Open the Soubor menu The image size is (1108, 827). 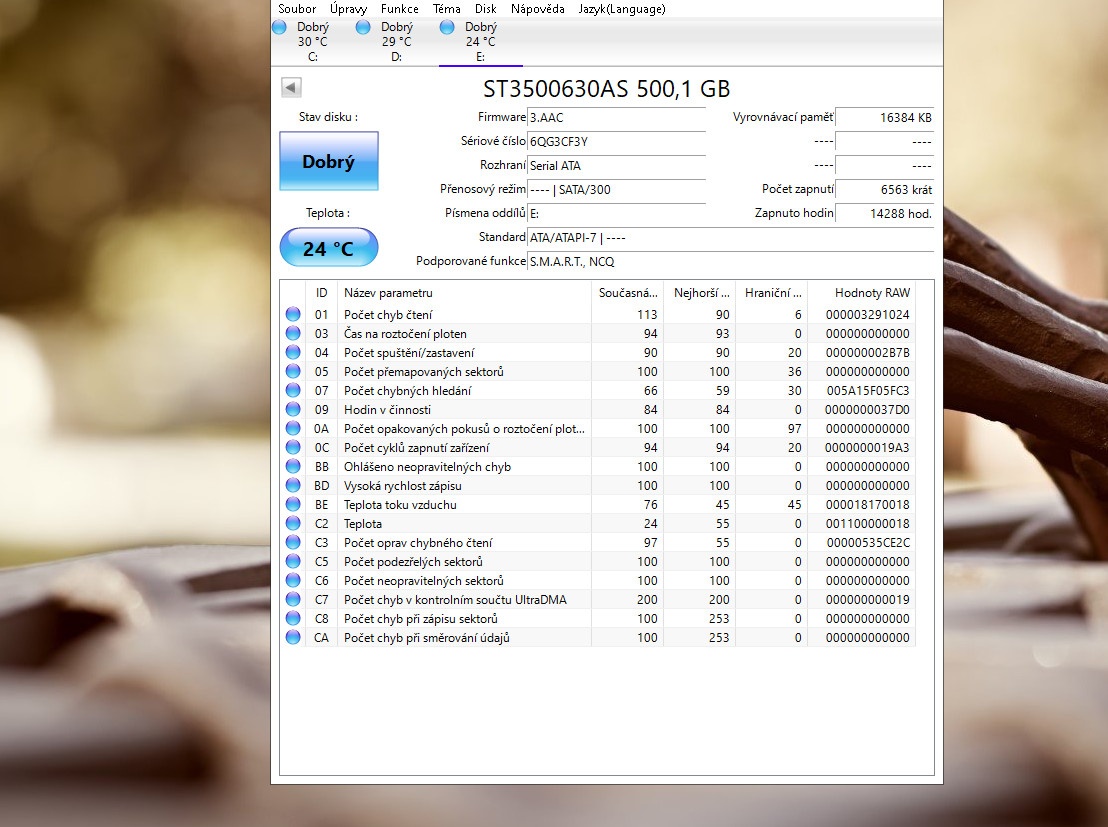click(297, 8)
